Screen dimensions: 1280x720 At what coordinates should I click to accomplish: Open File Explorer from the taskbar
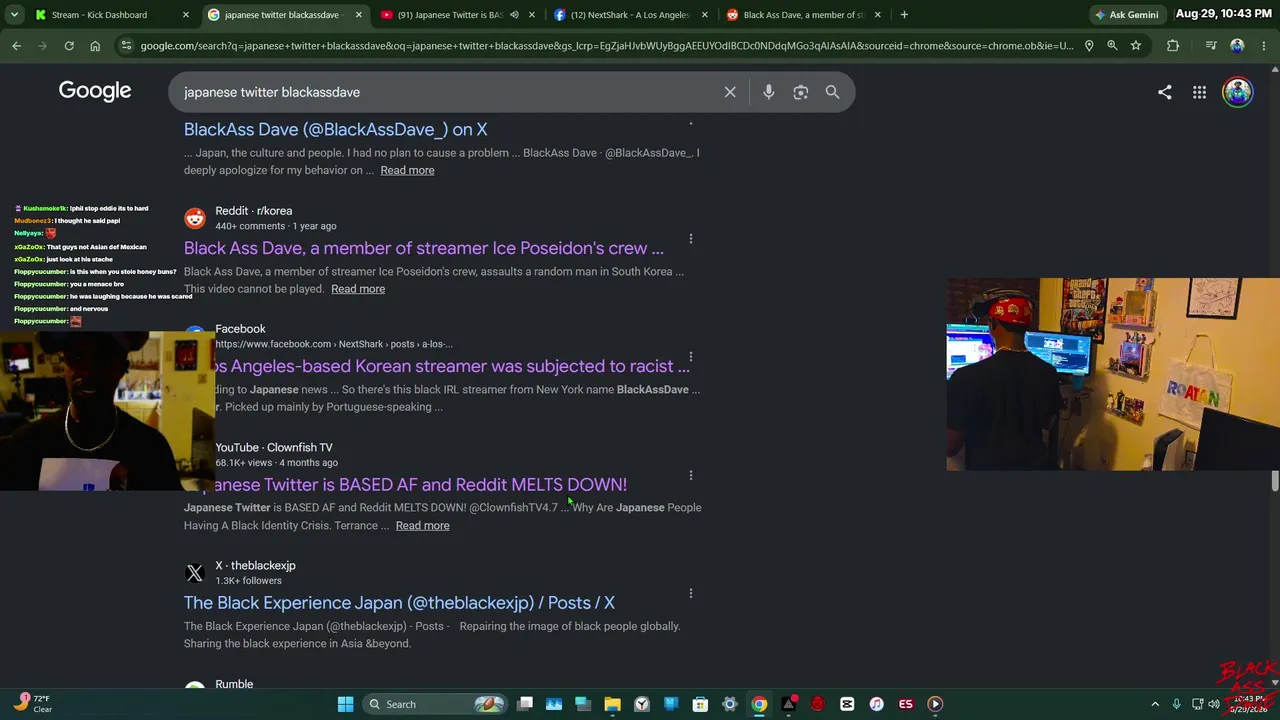pos(612,704)
